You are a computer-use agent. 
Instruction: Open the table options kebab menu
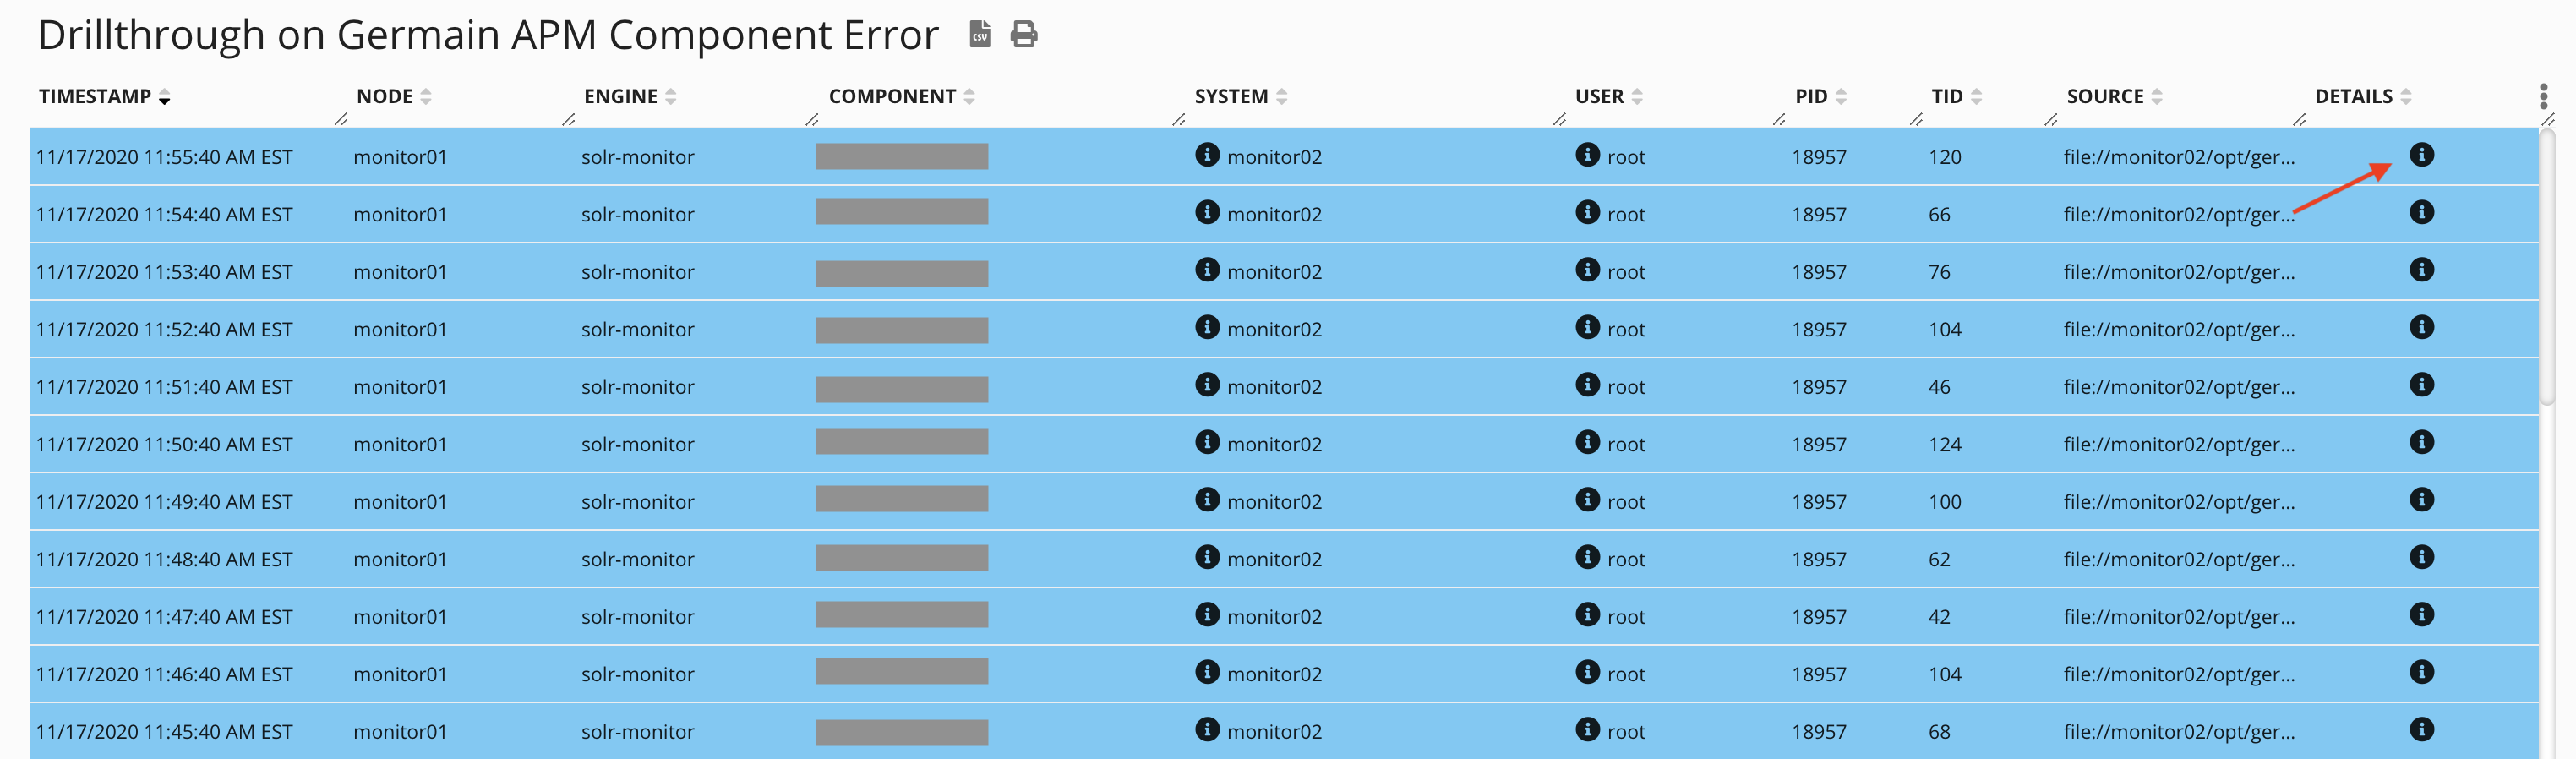click(x=2543, y=97)
